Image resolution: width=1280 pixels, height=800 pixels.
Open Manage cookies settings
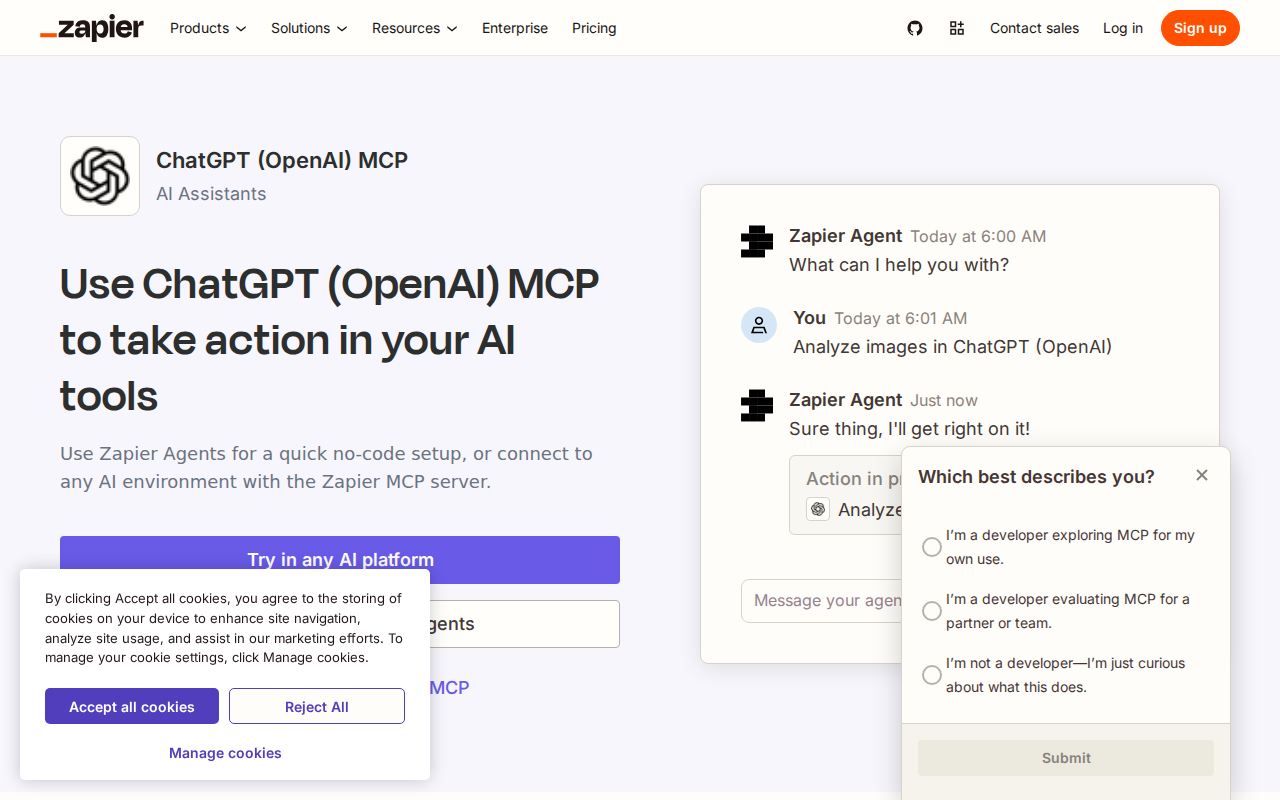[225, 753]
